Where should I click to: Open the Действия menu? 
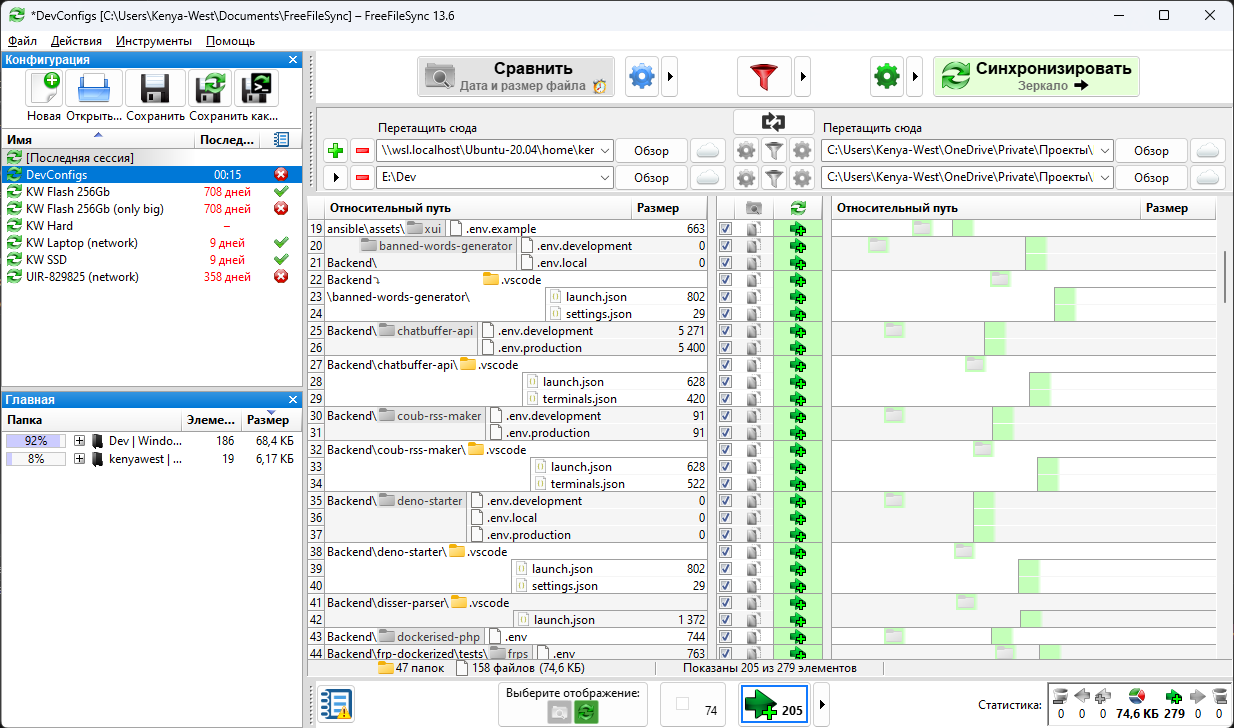76,41
